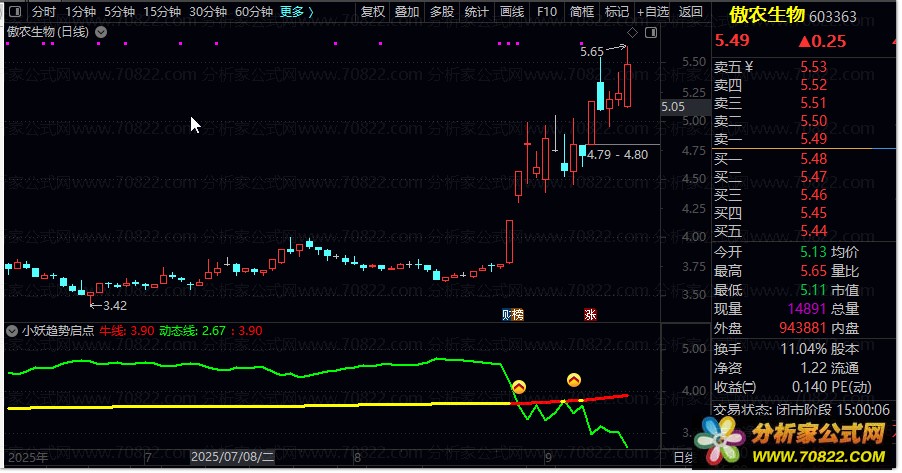902x473 pixels.
Task: Click the 5.65 high price label
Action: pyautogui.click(x=591, y=52)
